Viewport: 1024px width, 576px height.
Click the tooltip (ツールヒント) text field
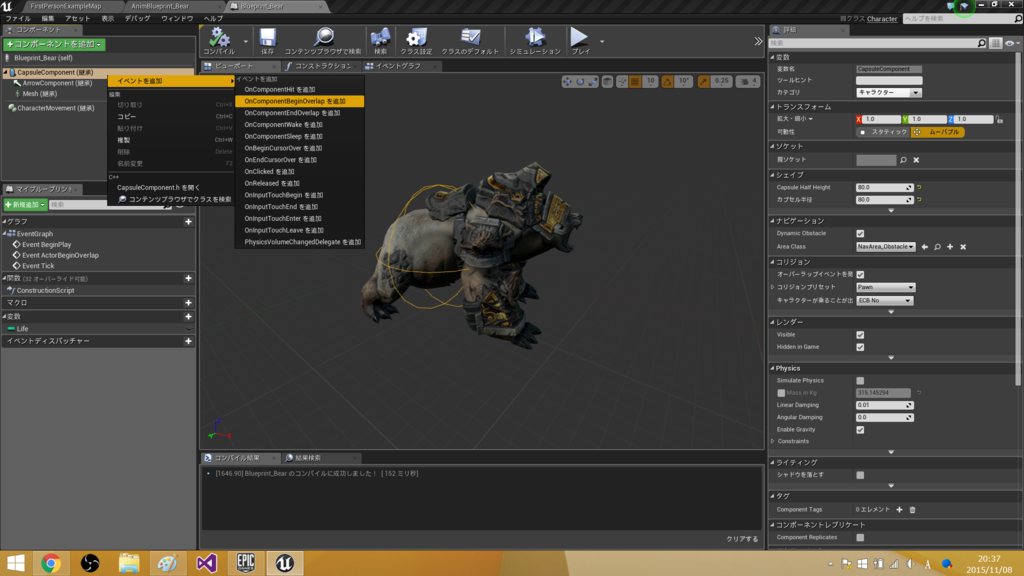[x=889, y=80]
